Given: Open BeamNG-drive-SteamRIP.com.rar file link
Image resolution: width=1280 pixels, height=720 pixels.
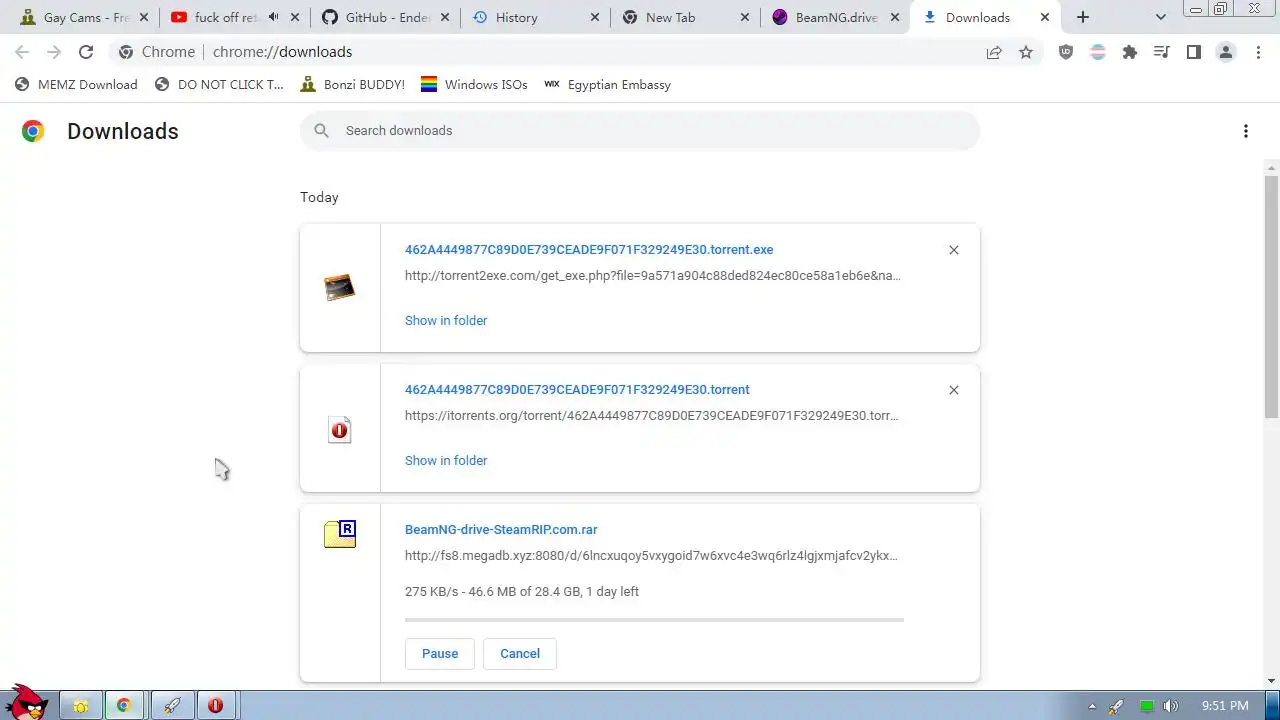Looking at the screenshot, I should (x=501, y=530).
